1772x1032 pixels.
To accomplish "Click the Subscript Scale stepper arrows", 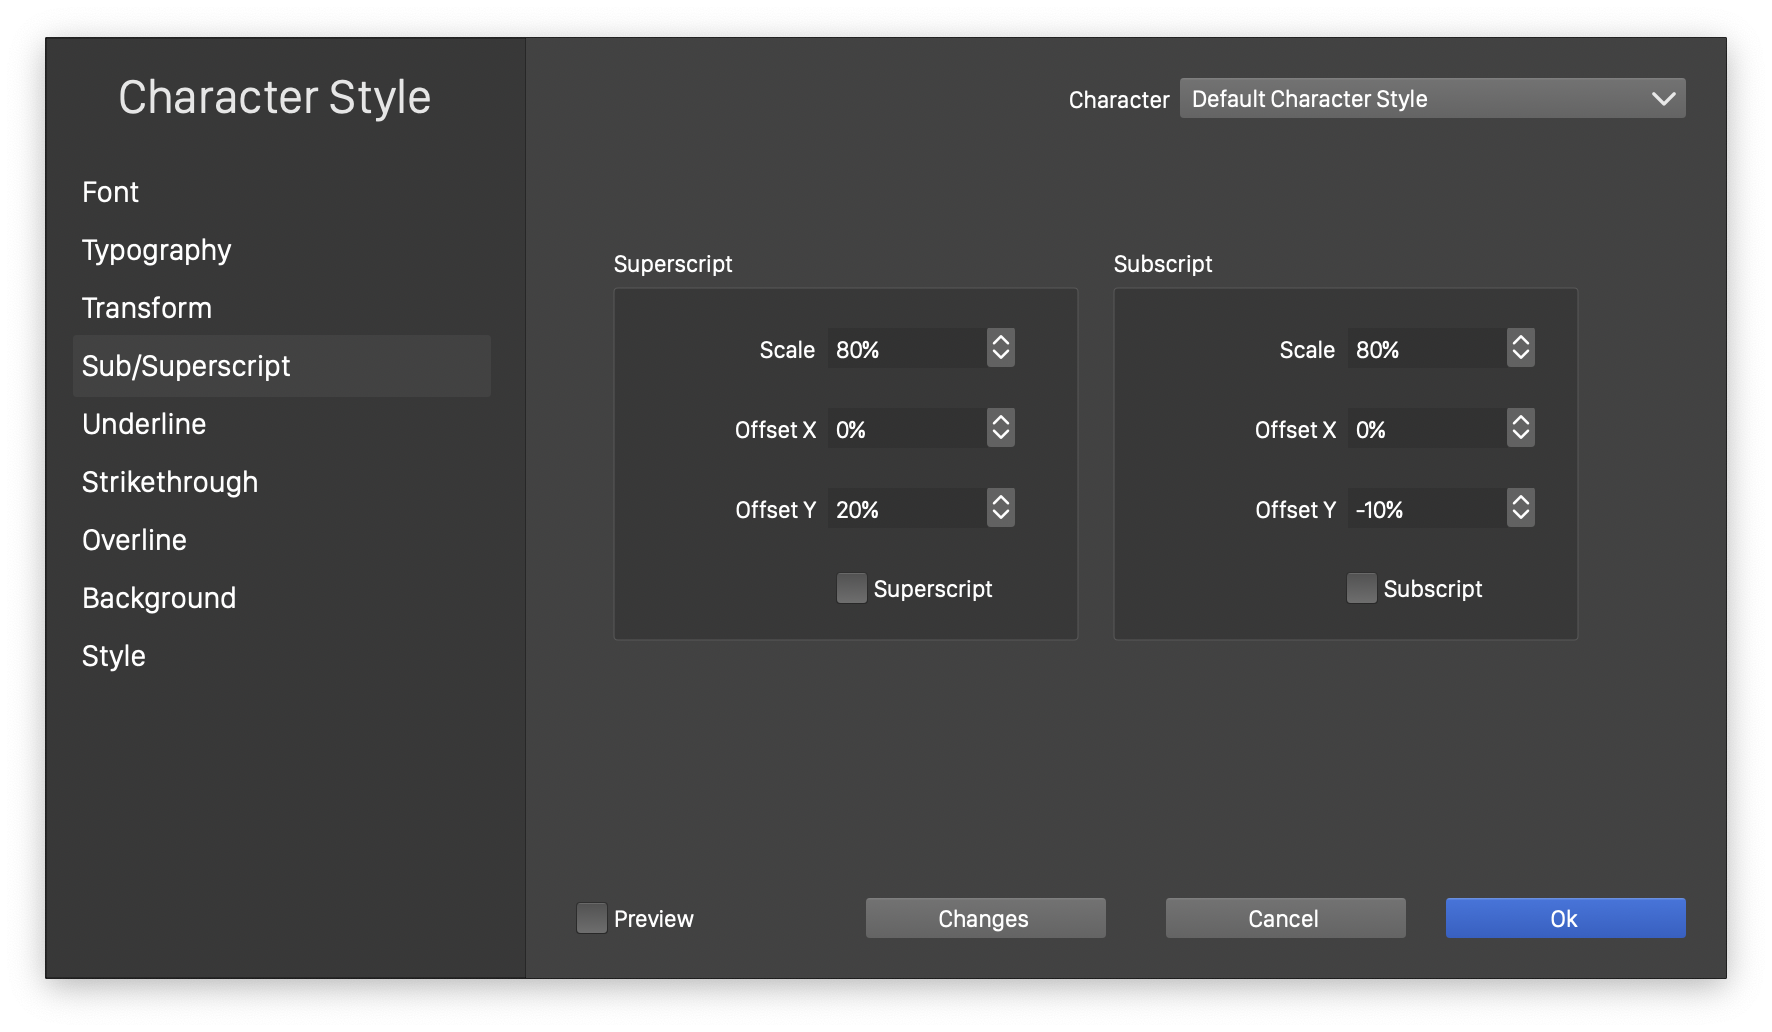I will pyautogui.click(x=1520, y=348).
